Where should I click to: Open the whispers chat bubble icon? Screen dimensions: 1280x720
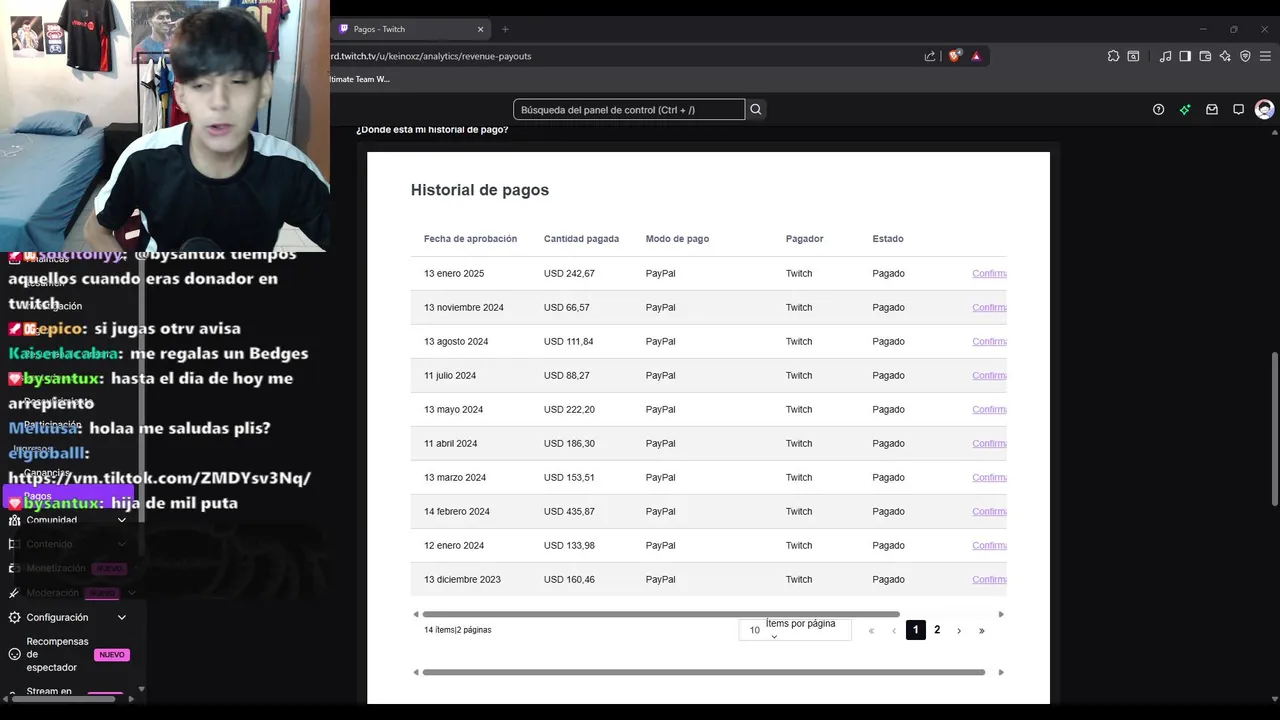[x=1238, y=110]
